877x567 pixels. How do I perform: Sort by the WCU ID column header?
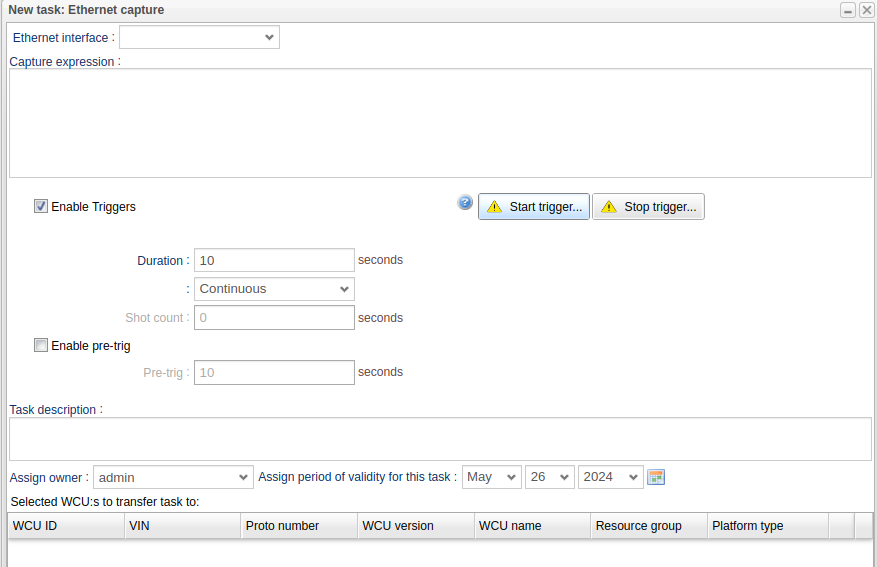click(65, 526)
